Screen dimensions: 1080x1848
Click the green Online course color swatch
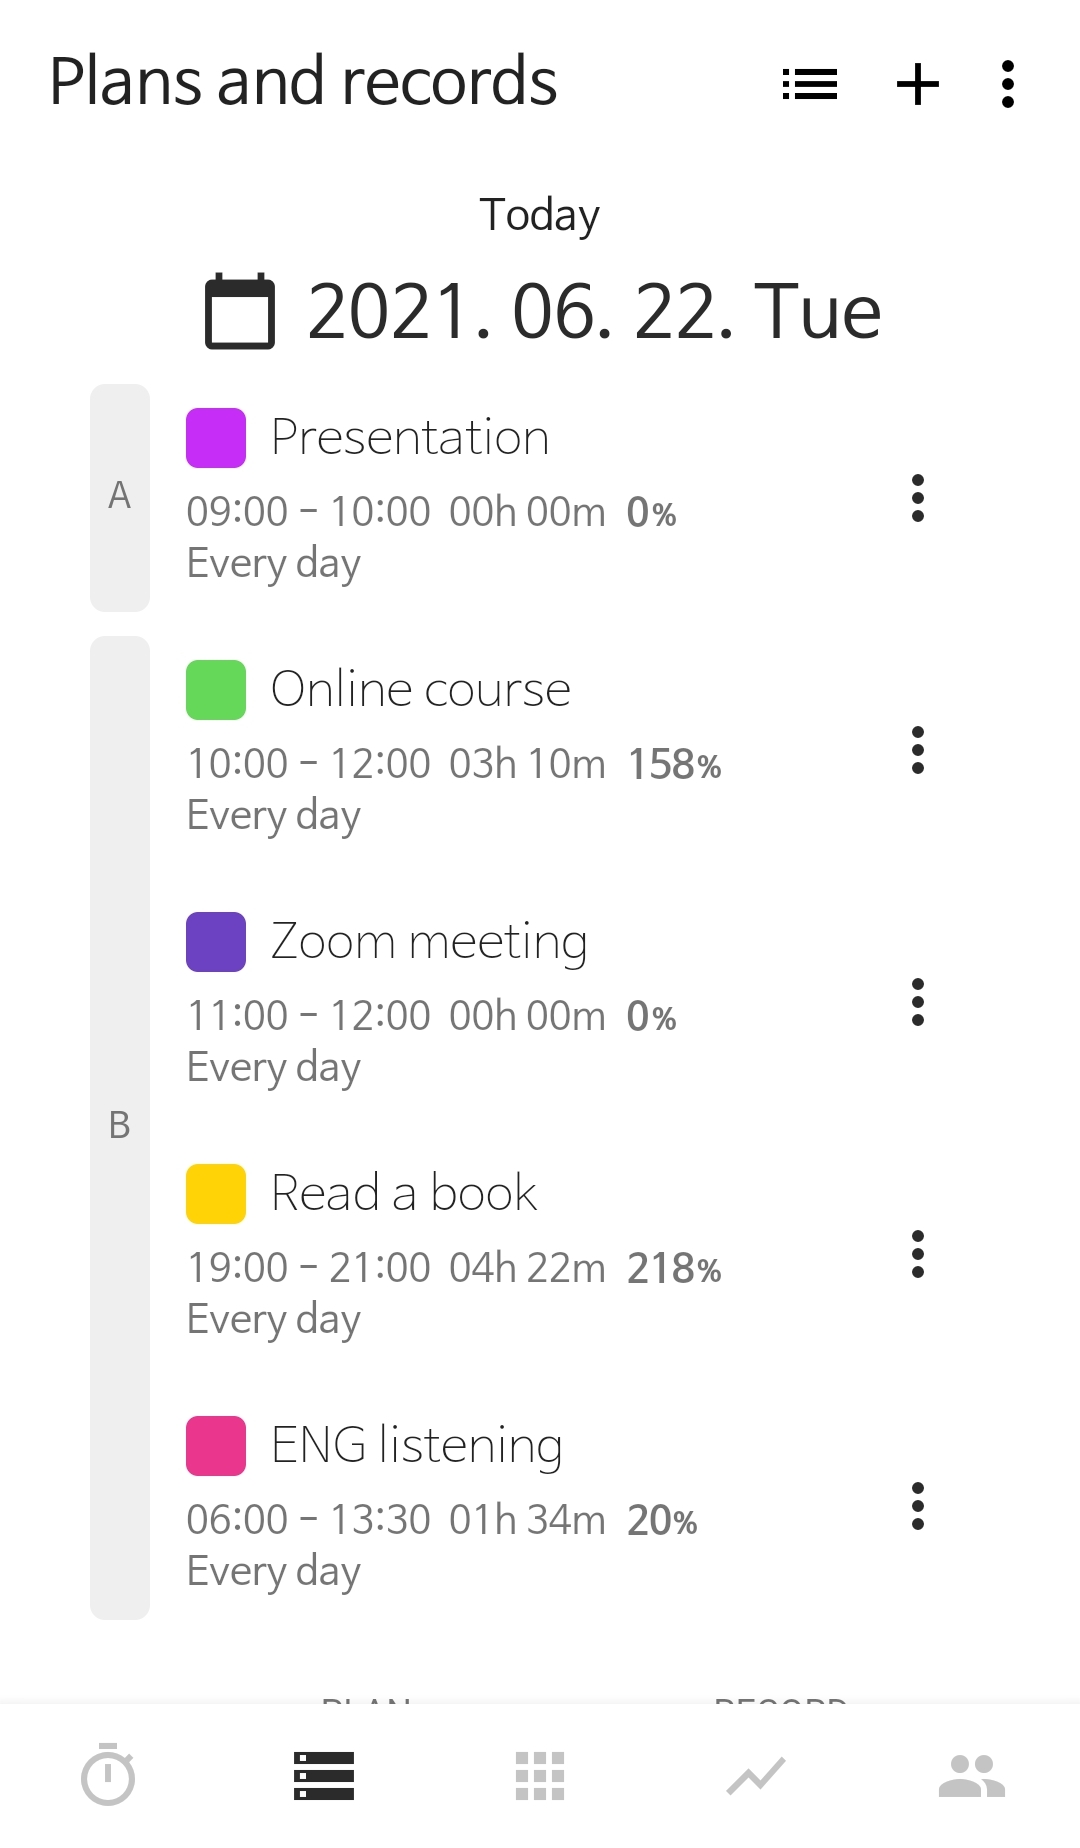[x=216, y=690]
